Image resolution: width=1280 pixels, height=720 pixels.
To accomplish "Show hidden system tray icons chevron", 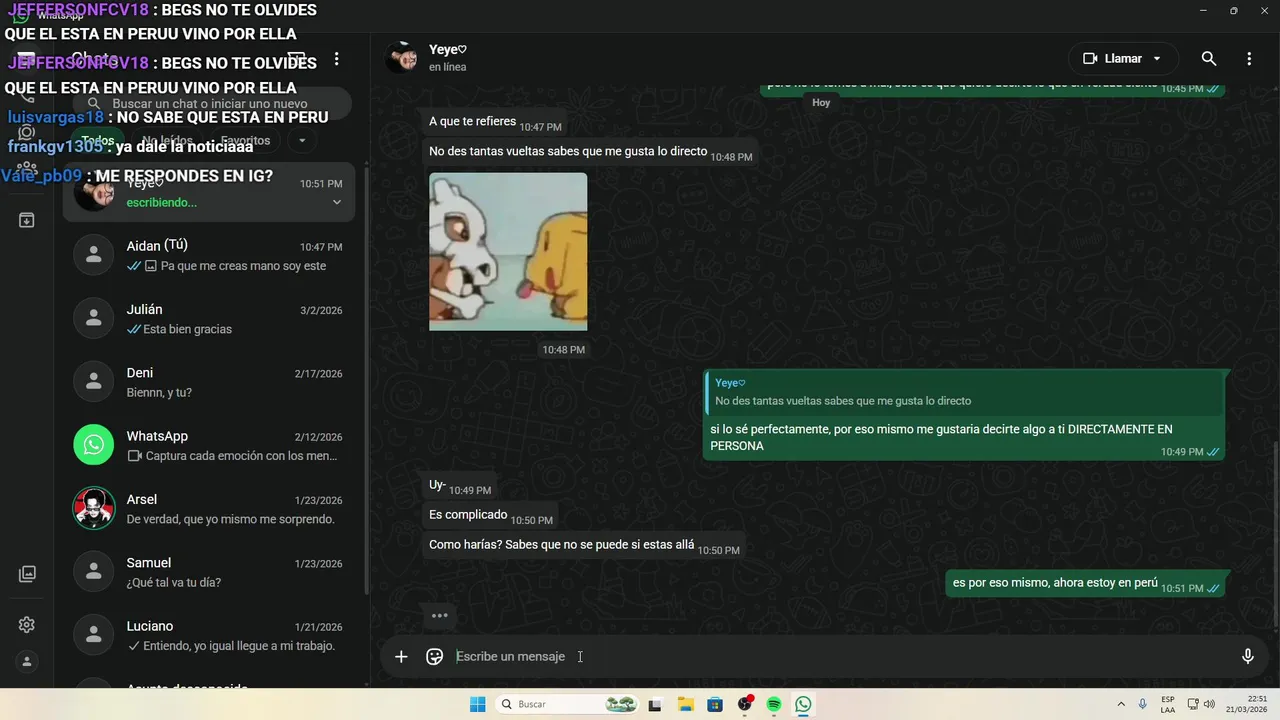I will coord(1121,704).
